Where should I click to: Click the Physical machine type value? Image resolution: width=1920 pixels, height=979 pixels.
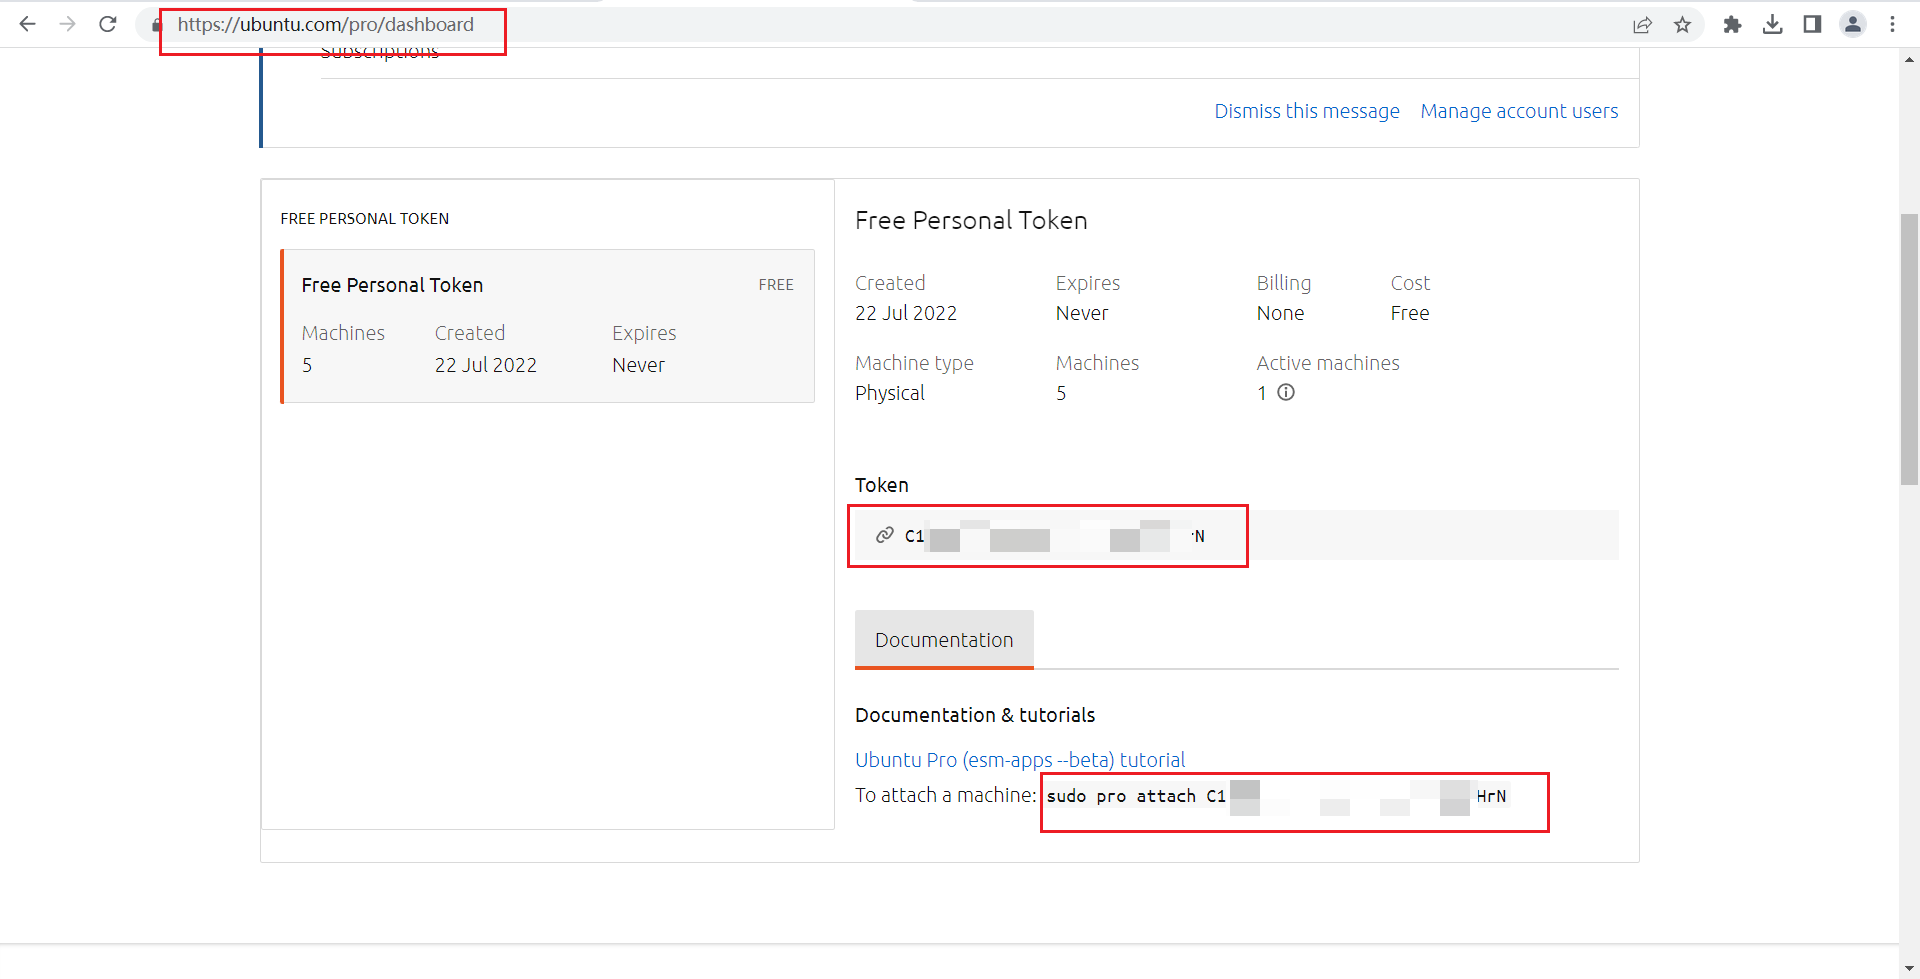point(890,393)
